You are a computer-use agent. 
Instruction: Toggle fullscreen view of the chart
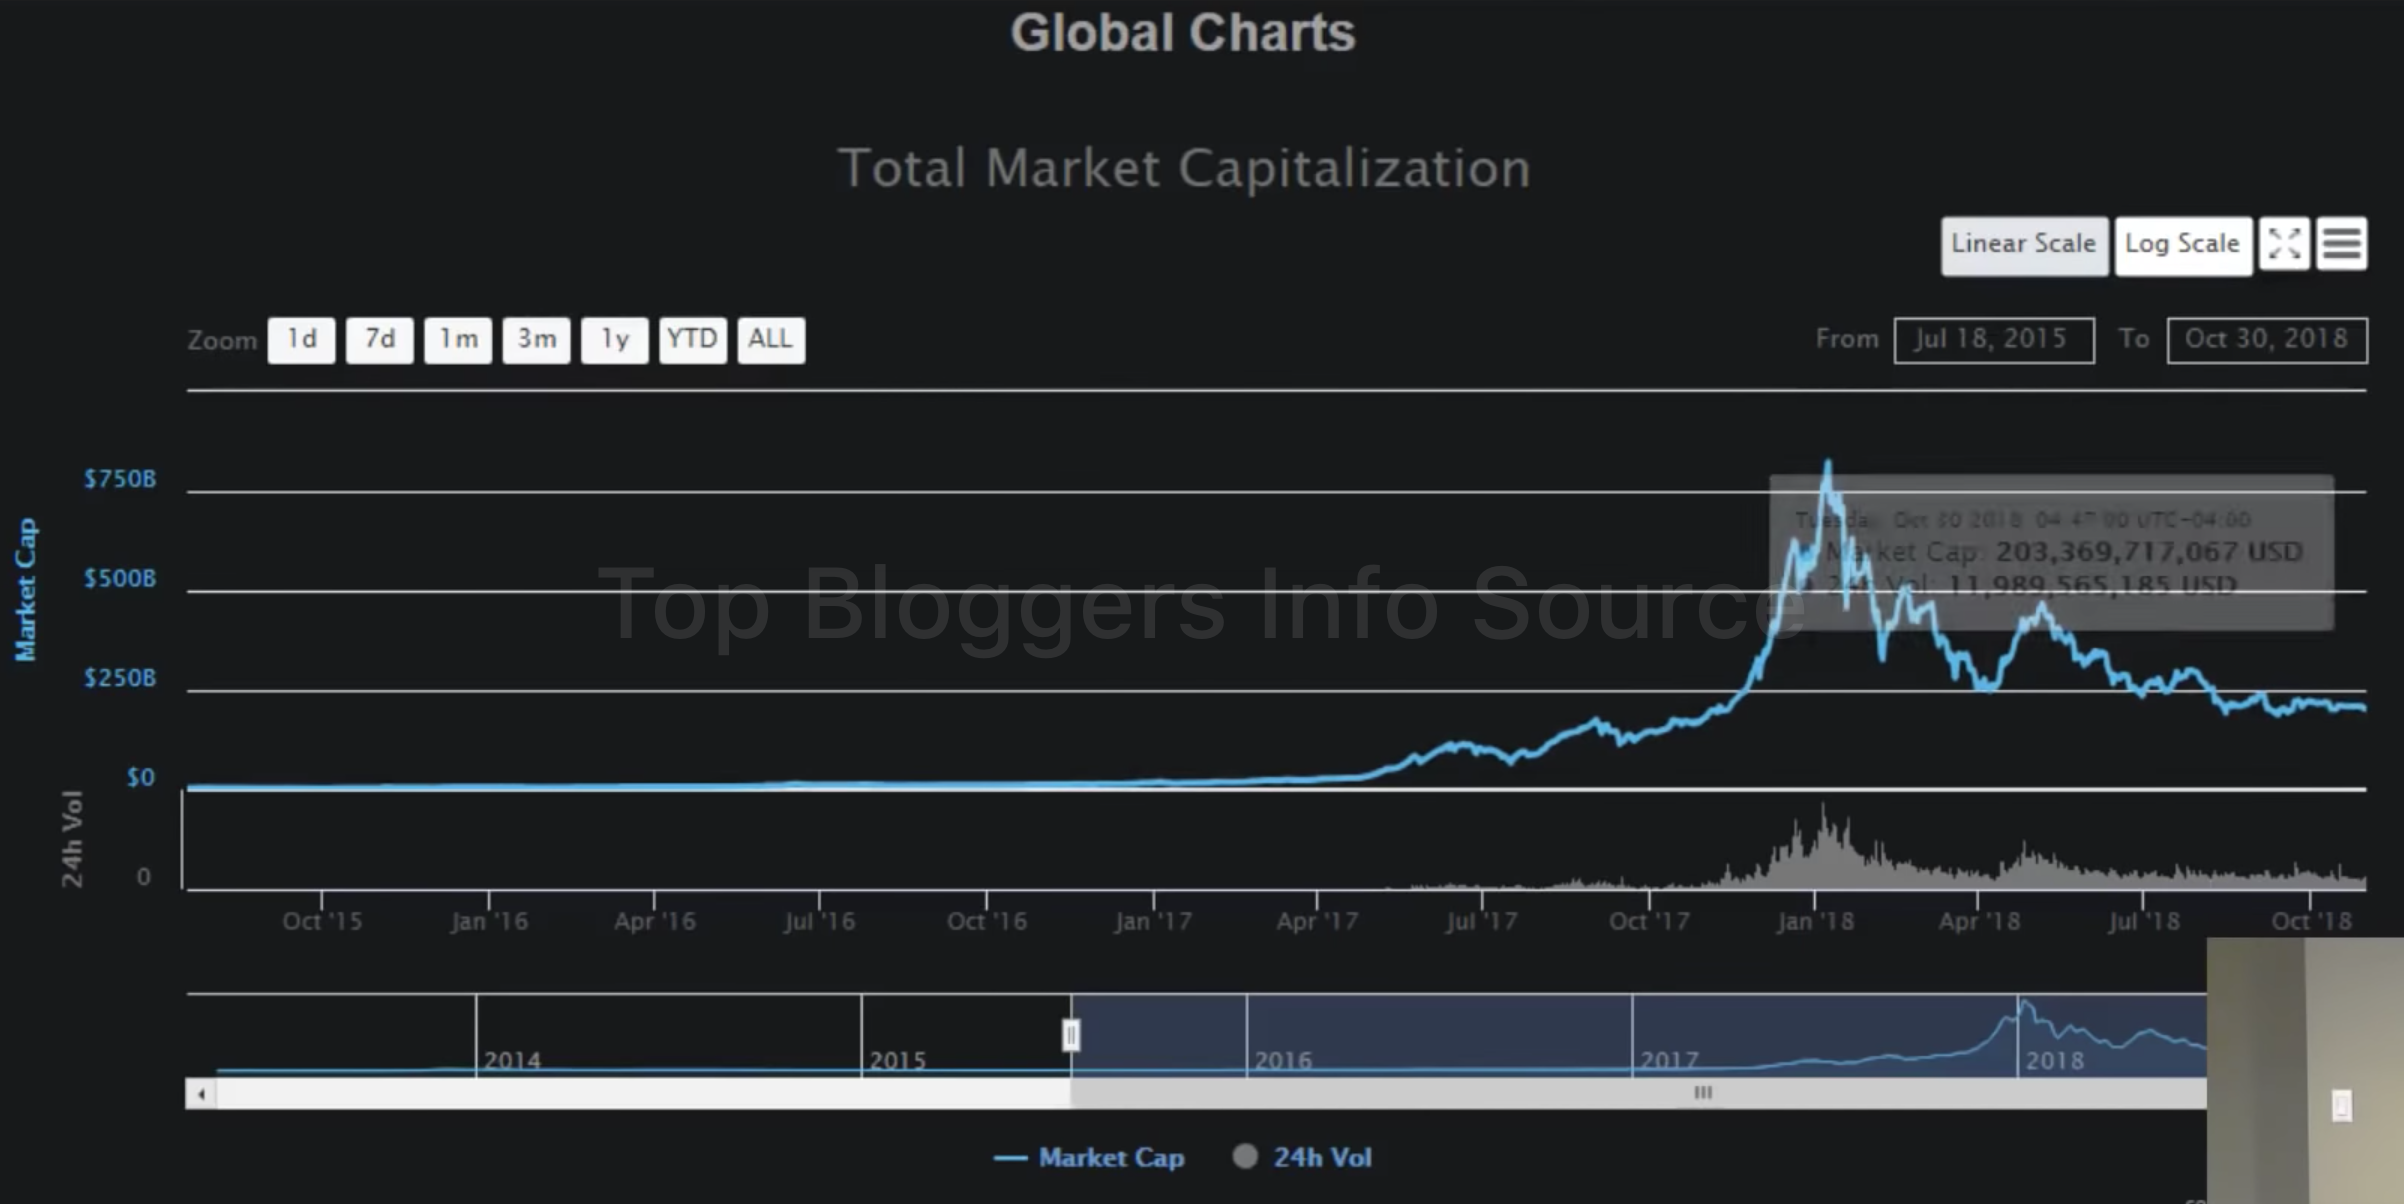[x=2284, y=244]
